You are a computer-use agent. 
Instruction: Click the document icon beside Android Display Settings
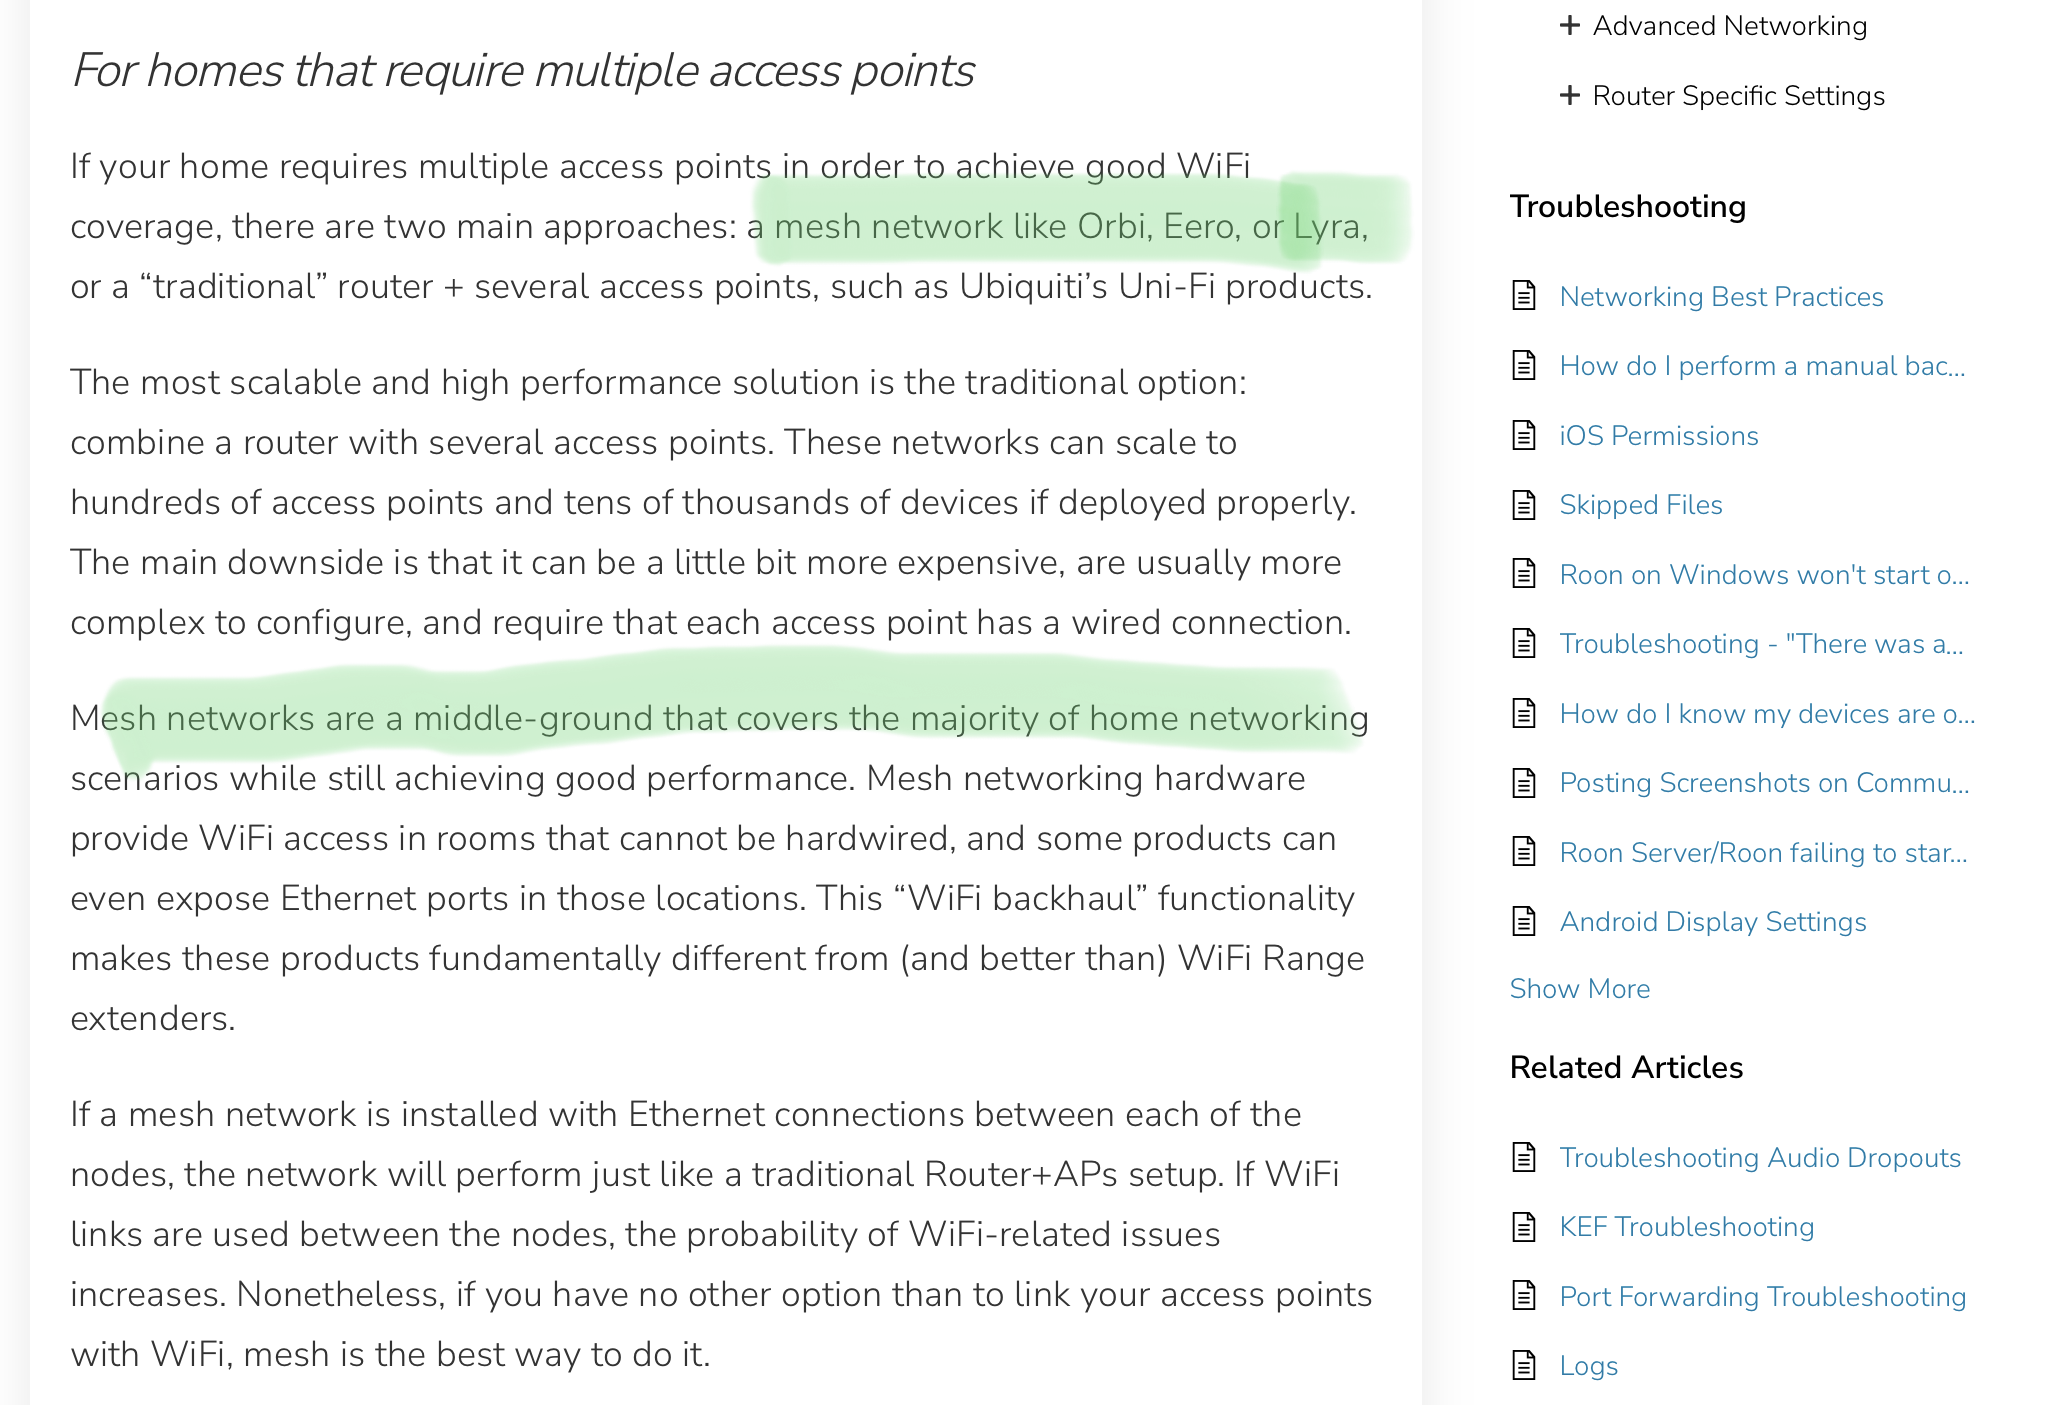point(1524,921)
